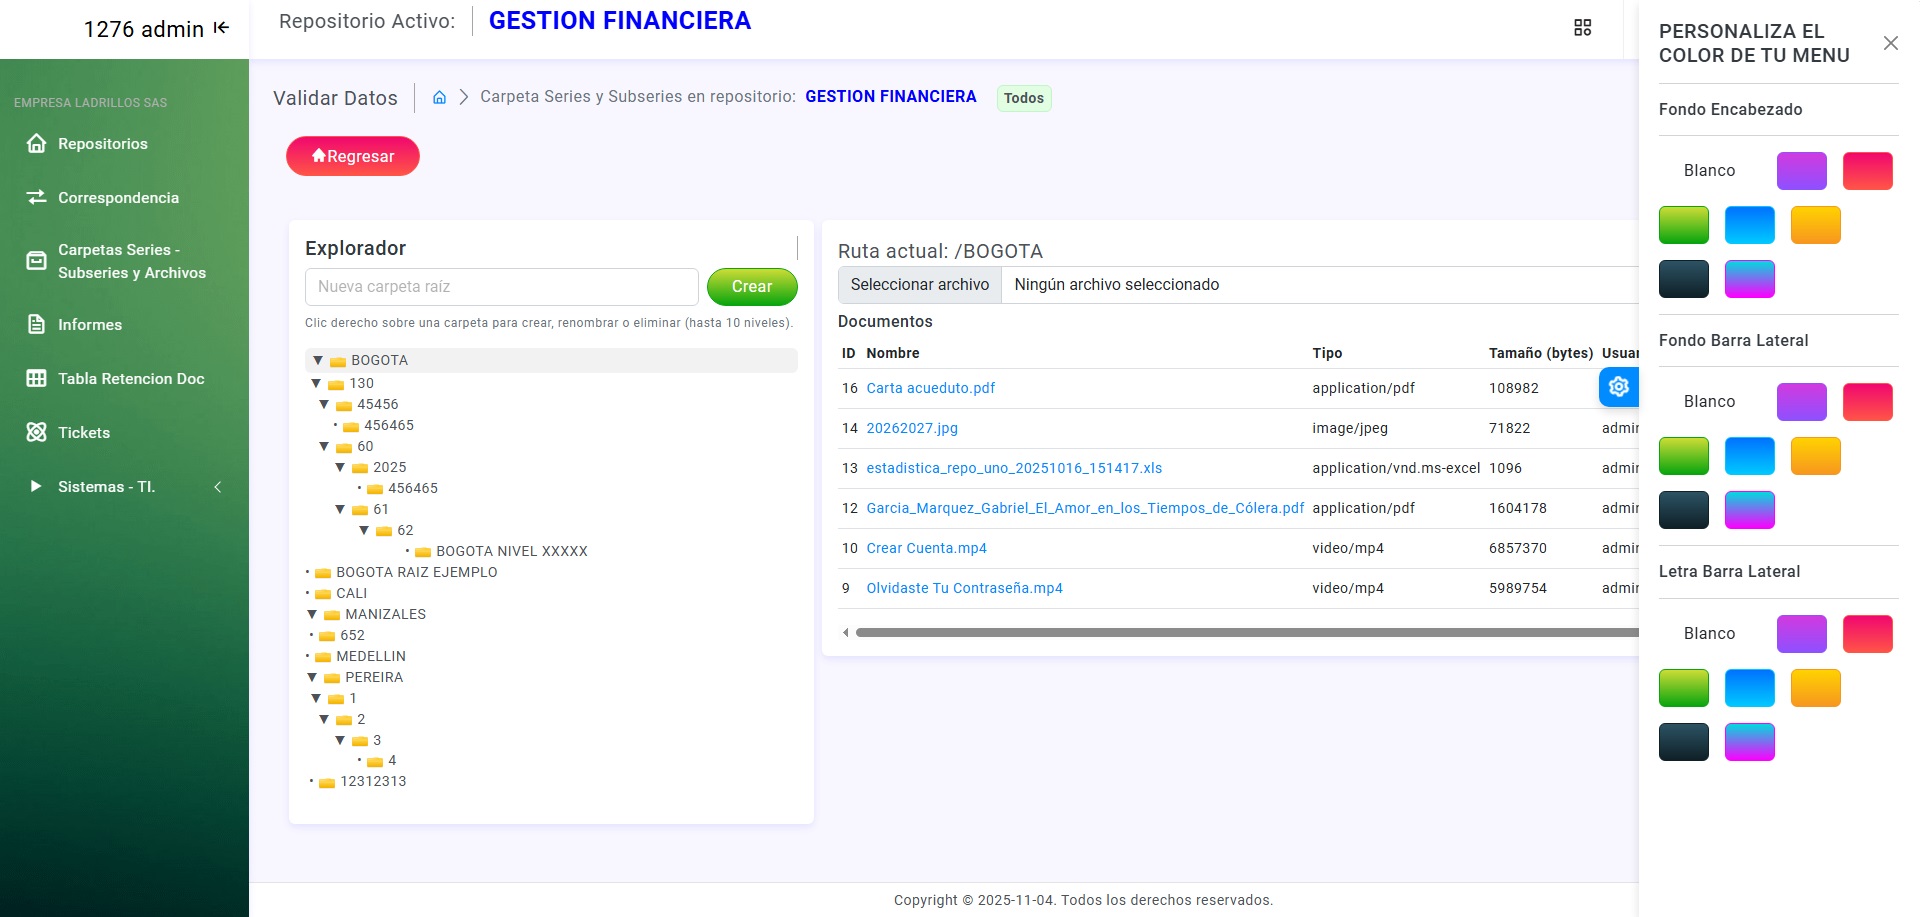The width and height of the screenshot is (1920, 917).
Task: Open Correspondencia in the sidebar
Action: (x=118, y=198)
